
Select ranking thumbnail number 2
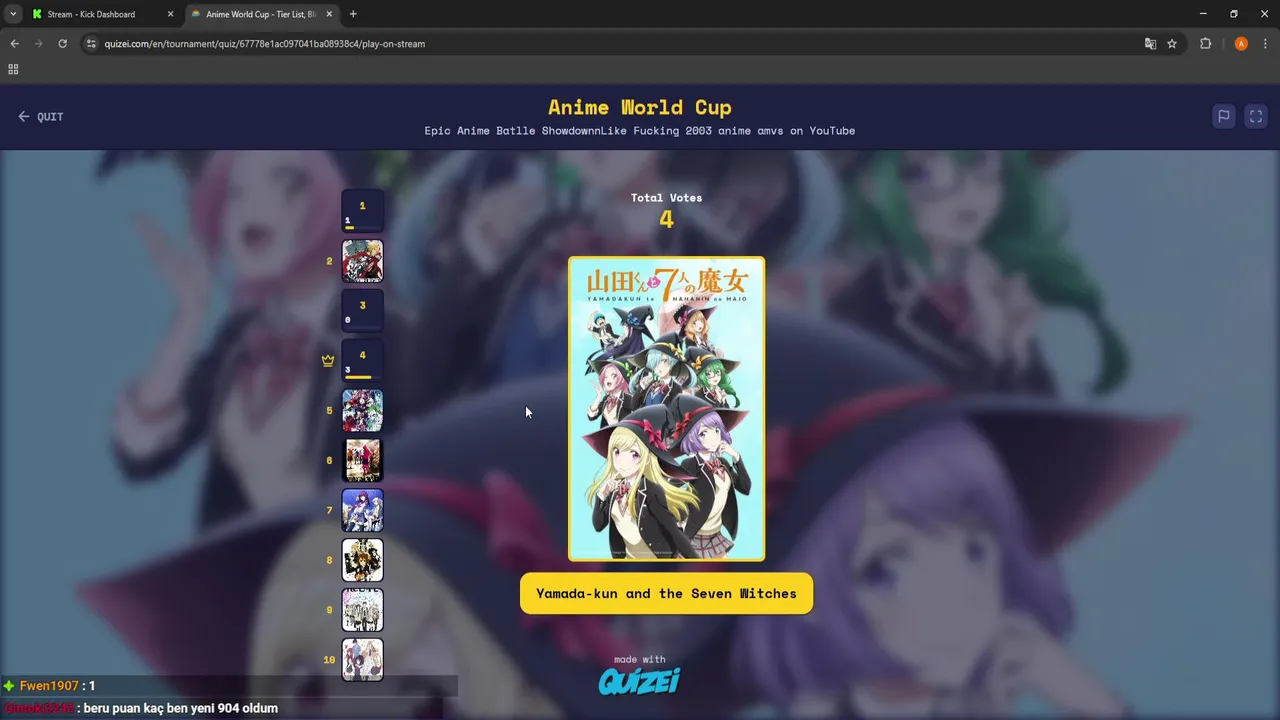coord(362,261)
